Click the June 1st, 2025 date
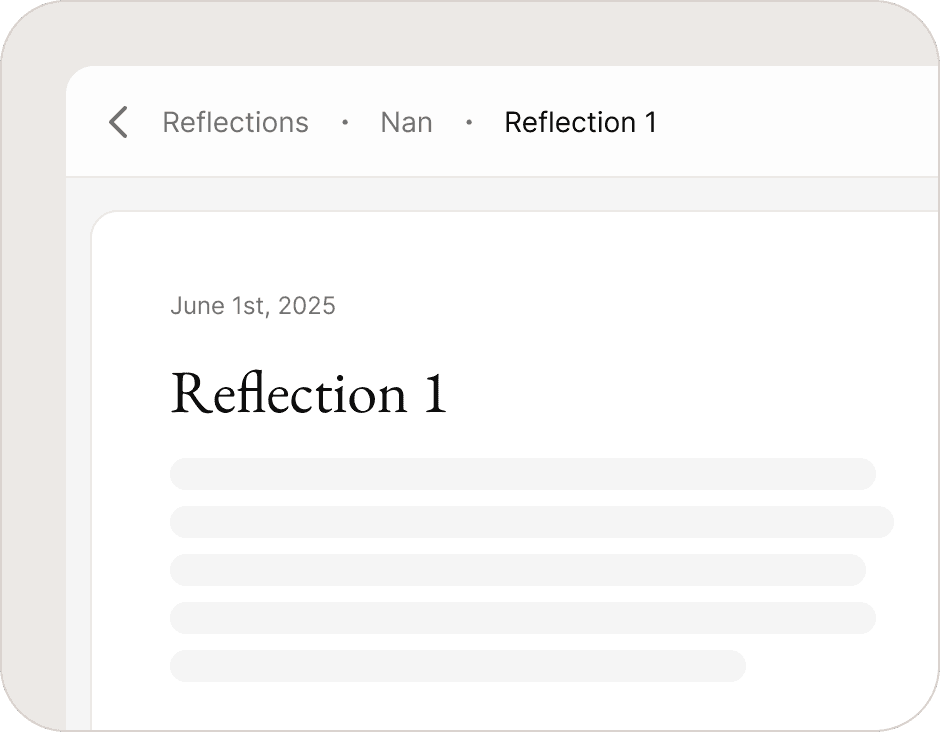 point(252,306)
